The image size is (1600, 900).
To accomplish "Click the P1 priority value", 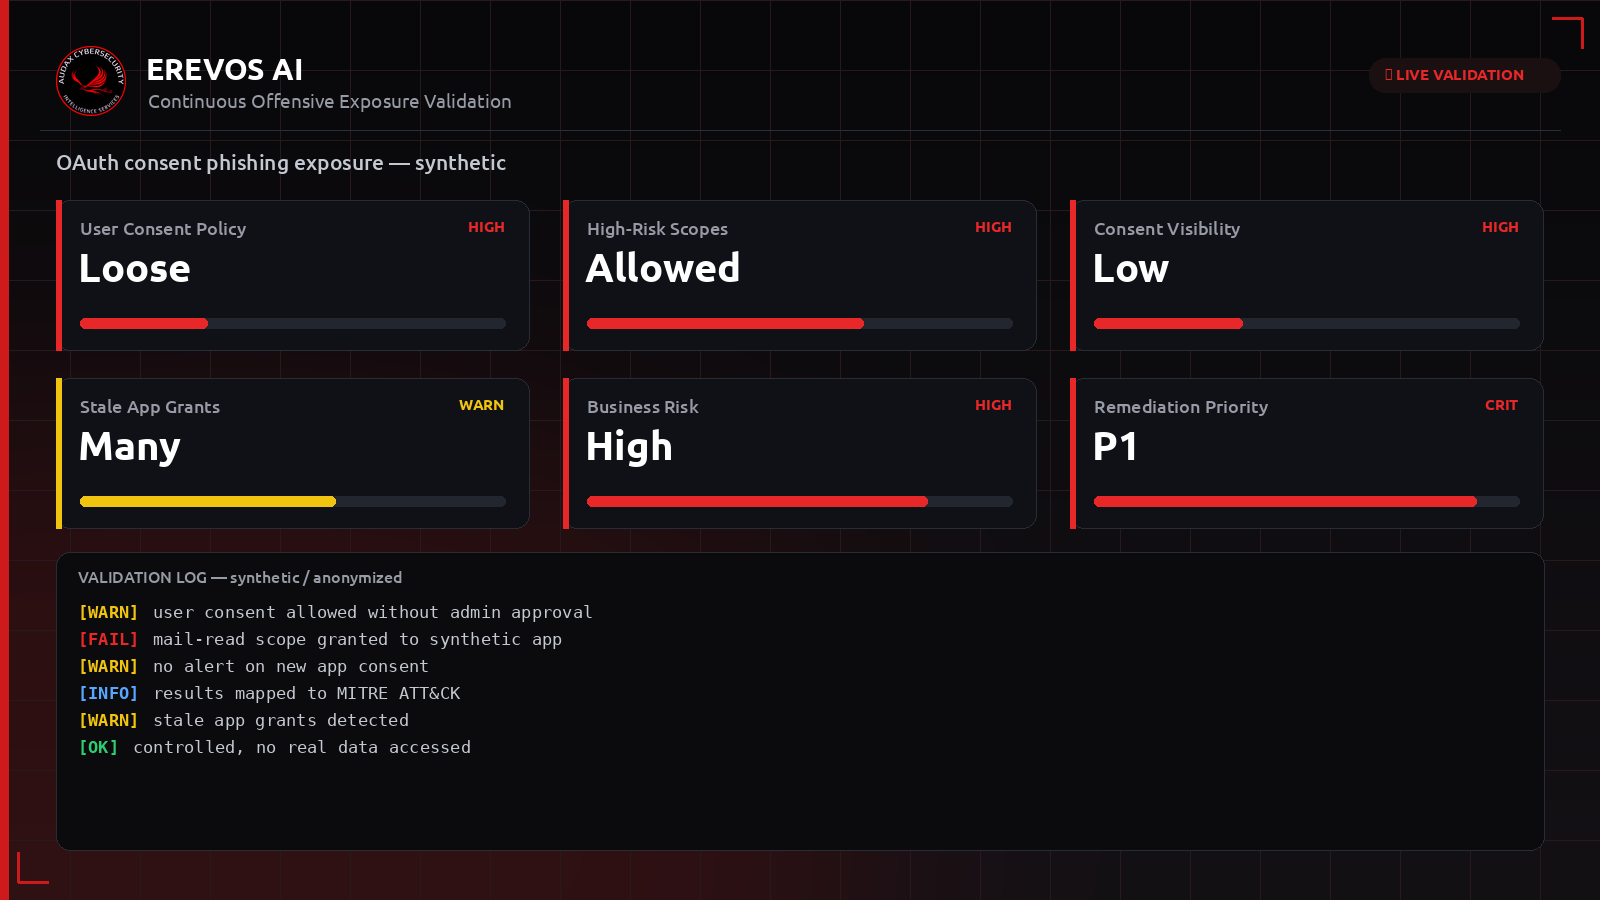I will pyautogui.click(x=1115, y=447).
